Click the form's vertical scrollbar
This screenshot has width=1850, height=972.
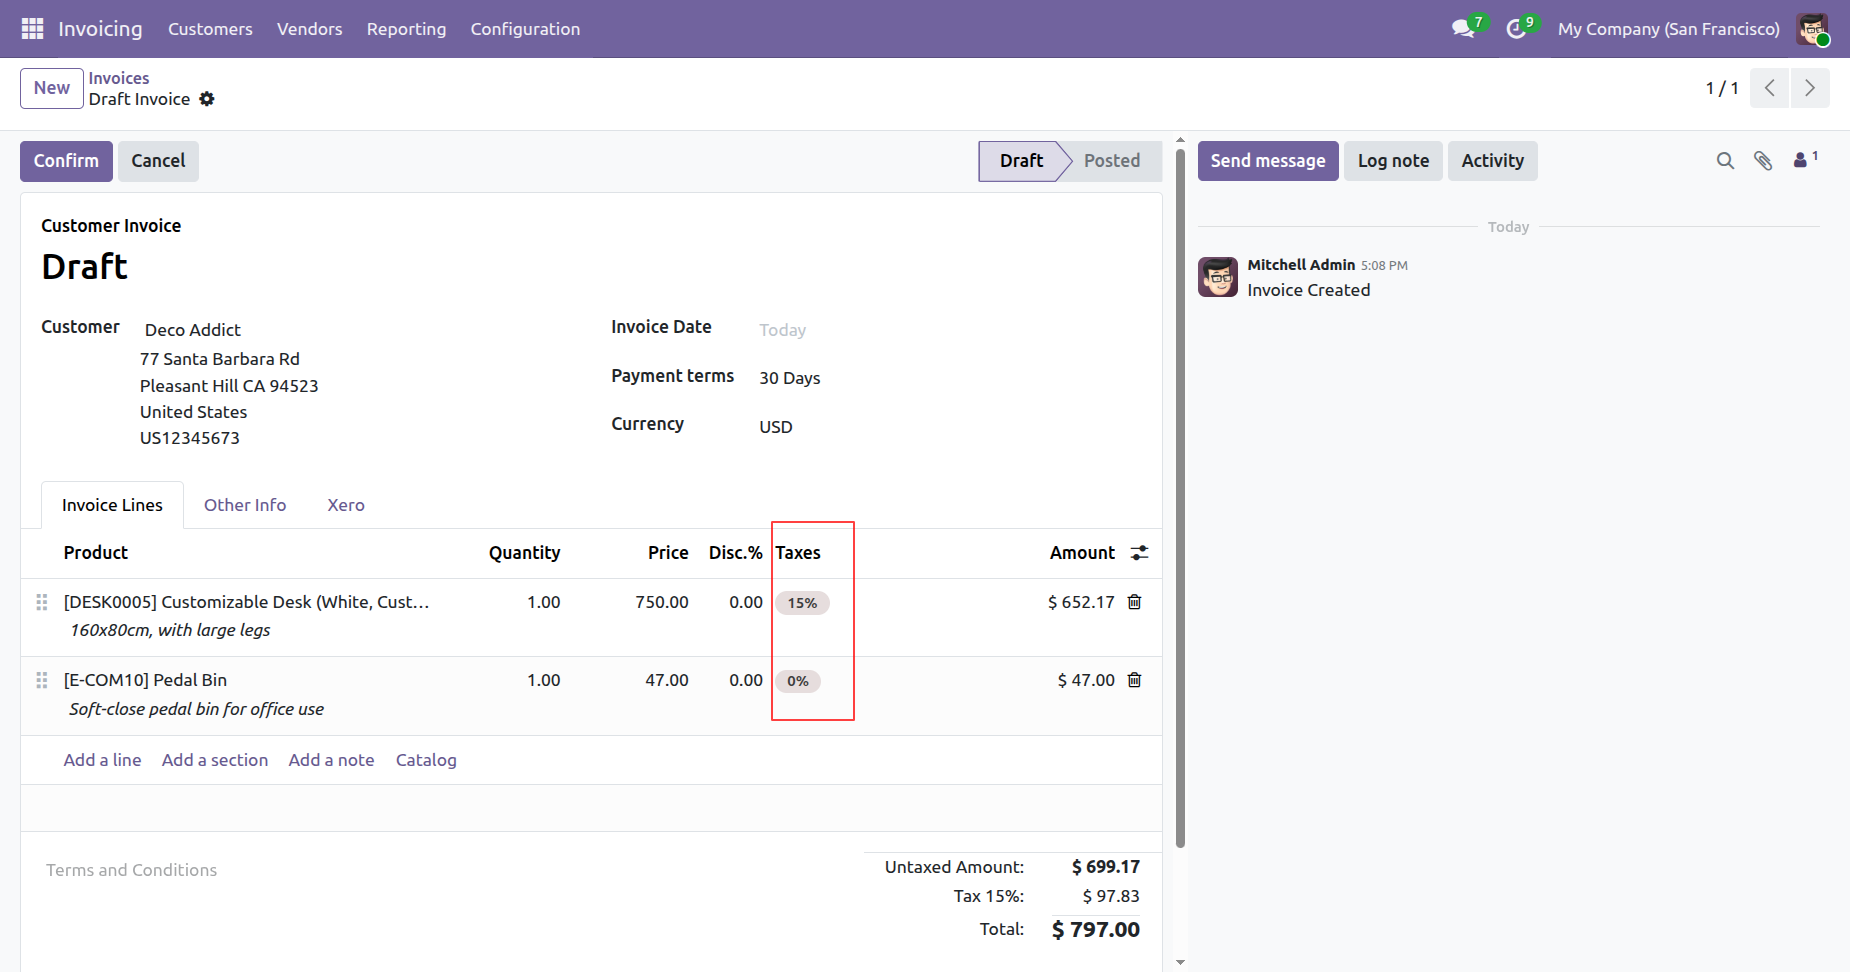point(1180,500)
